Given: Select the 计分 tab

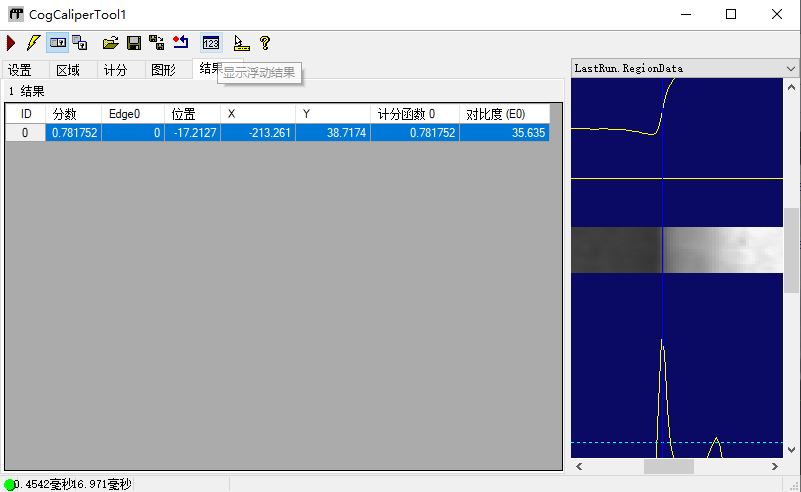Looking at the screenshot, I should point(116,70).
